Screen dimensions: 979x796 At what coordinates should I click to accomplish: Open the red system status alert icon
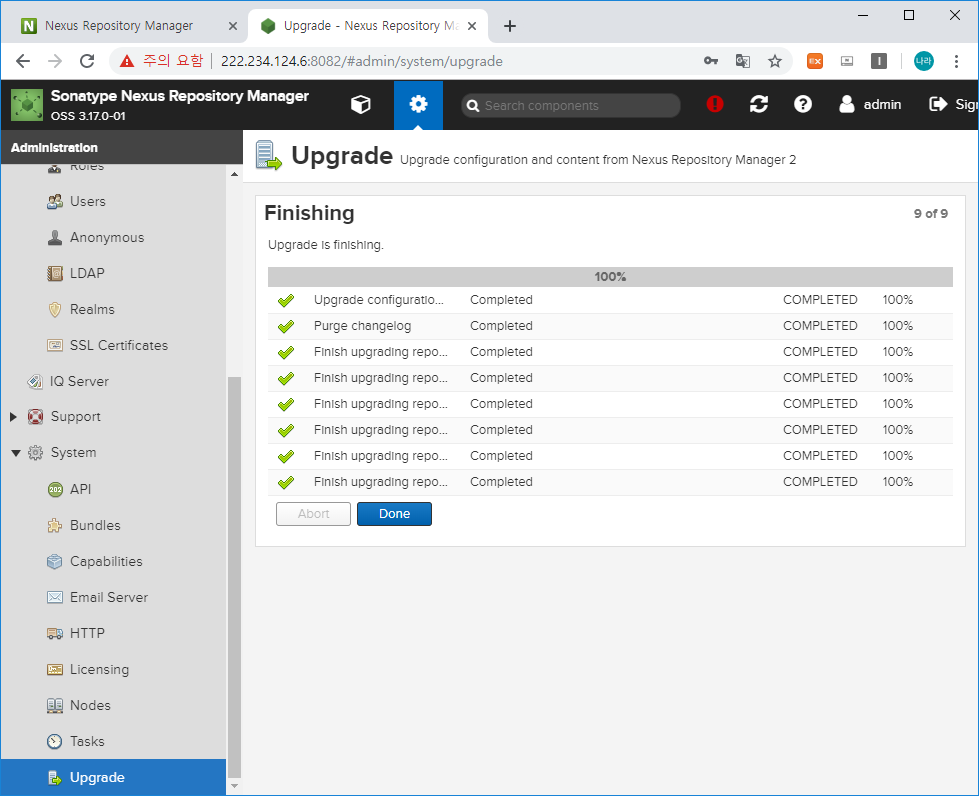pyautogui.click(x=714, y=104)
